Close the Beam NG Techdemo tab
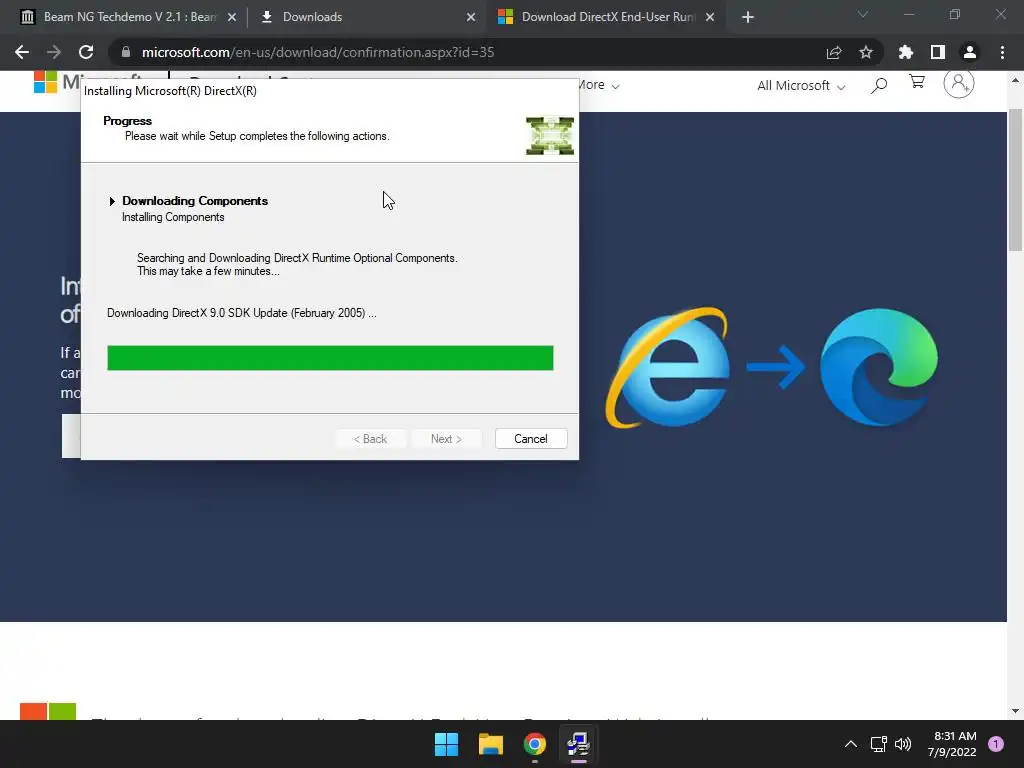The height and width of the screenshot is (768, 1024). (x=232, y=17)
